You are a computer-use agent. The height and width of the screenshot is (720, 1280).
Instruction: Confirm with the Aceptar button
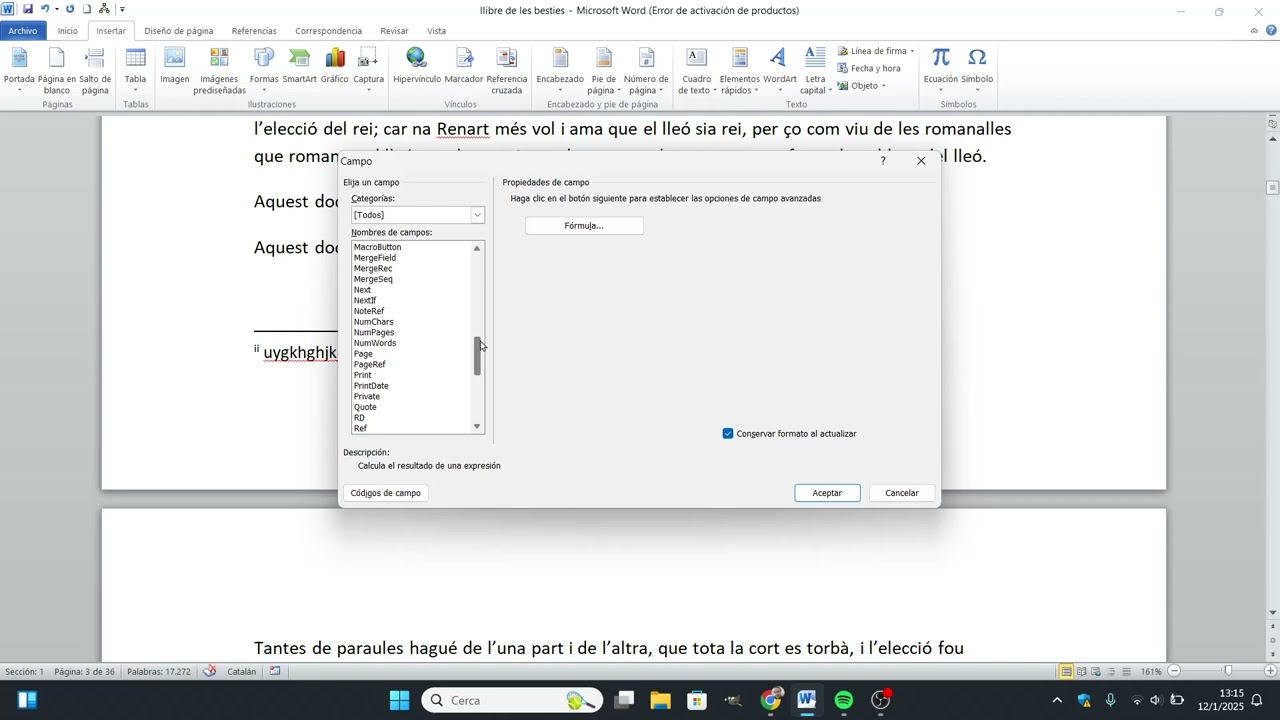click(827, 493)
